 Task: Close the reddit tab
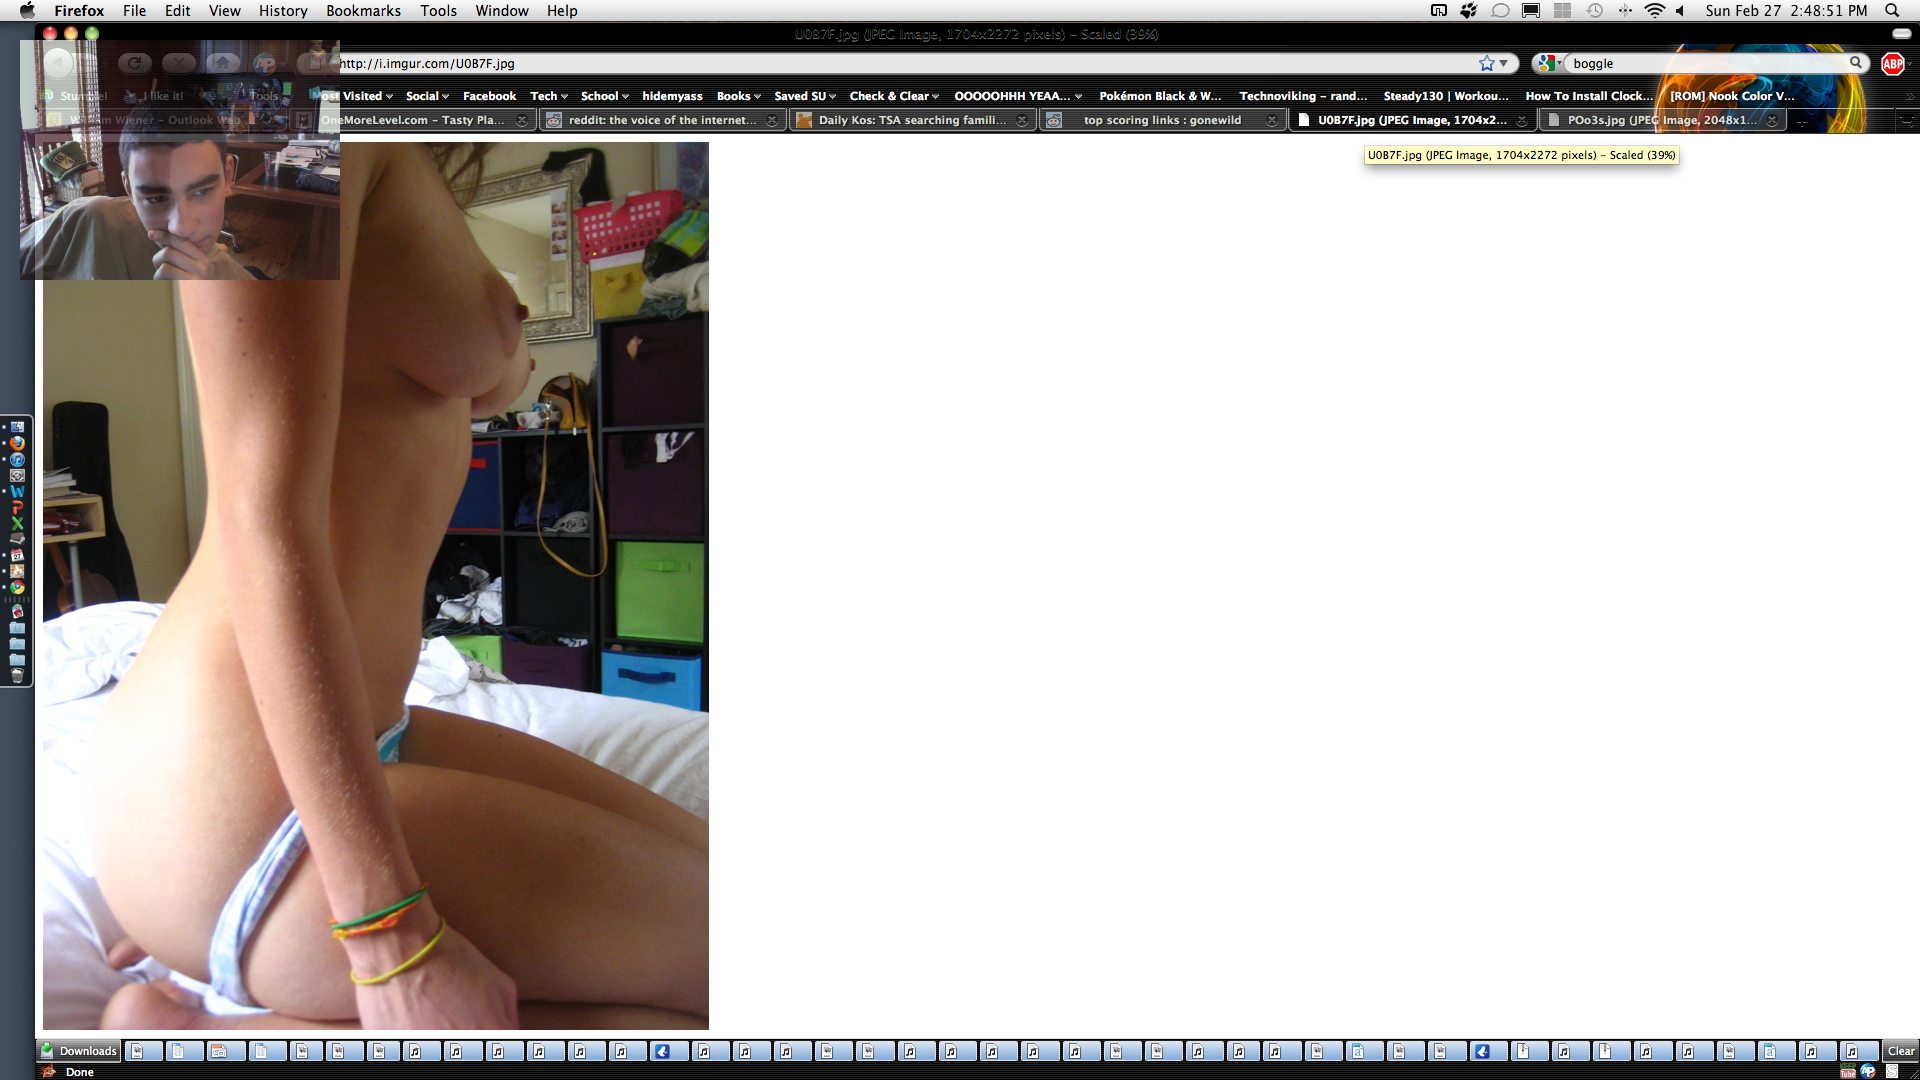(x=772, y=120)
